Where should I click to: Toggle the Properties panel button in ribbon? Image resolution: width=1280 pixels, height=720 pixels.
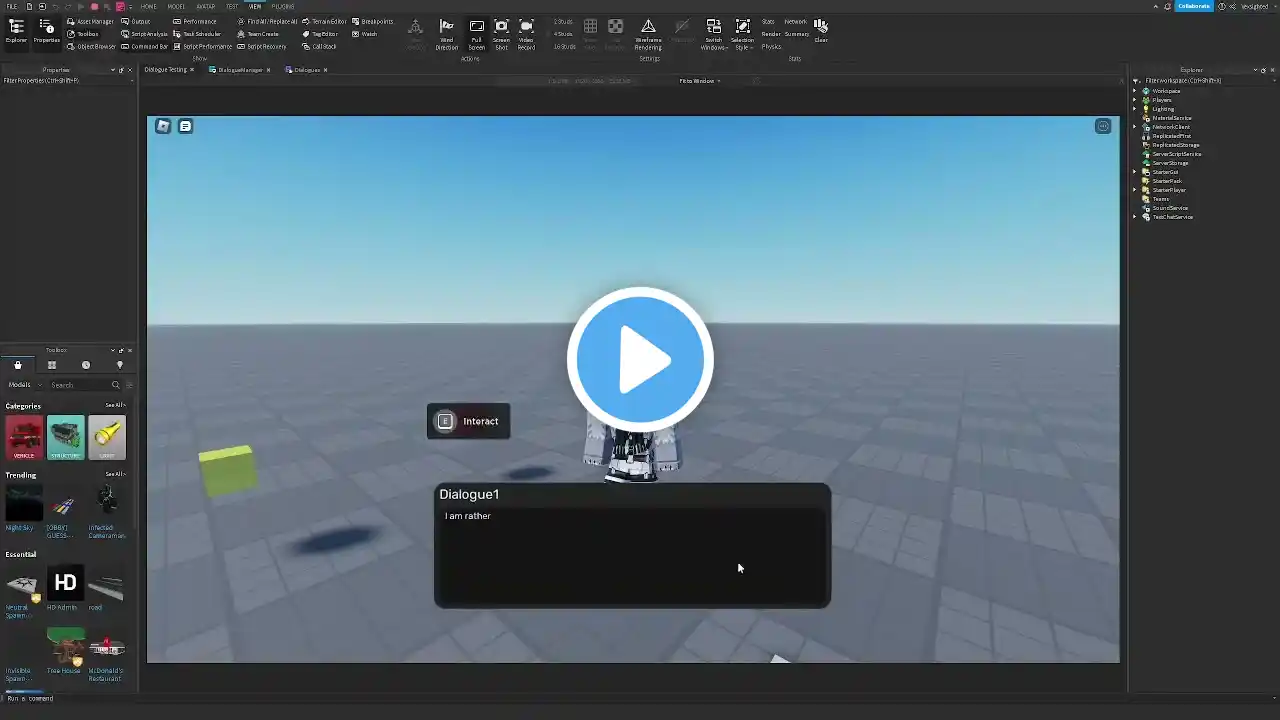tap(47, 31)
